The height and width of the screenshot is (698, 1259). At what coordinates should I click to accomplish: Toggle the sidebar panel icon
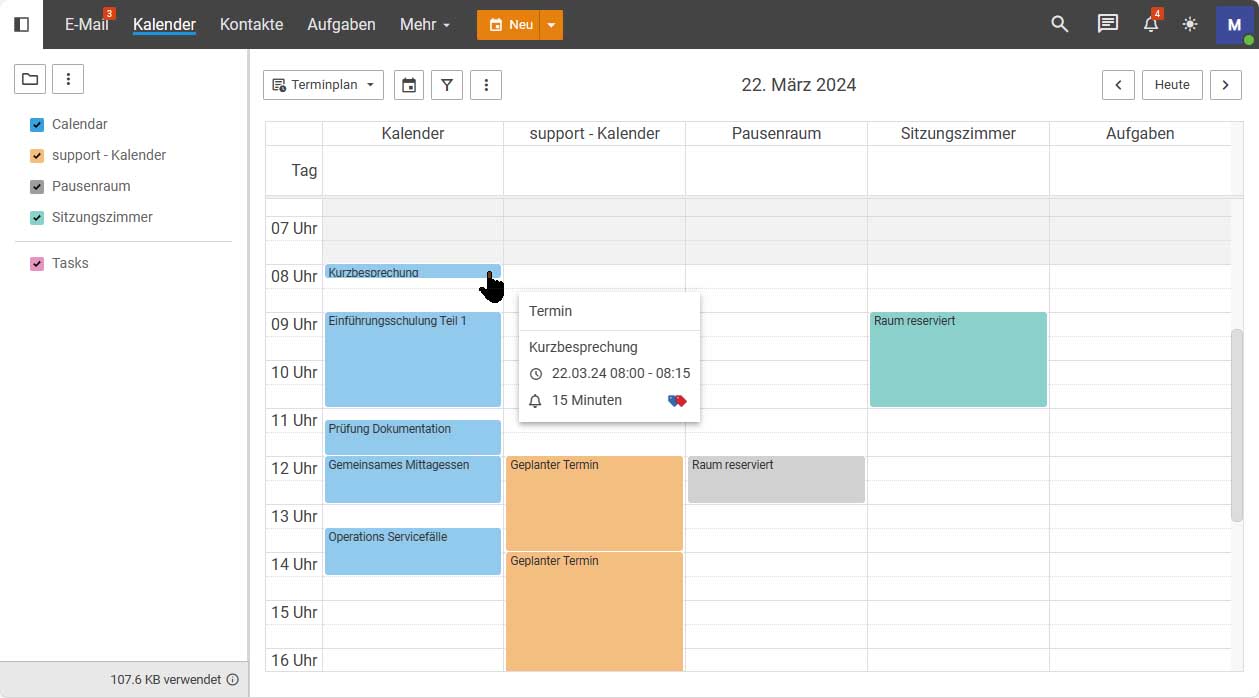21,24
